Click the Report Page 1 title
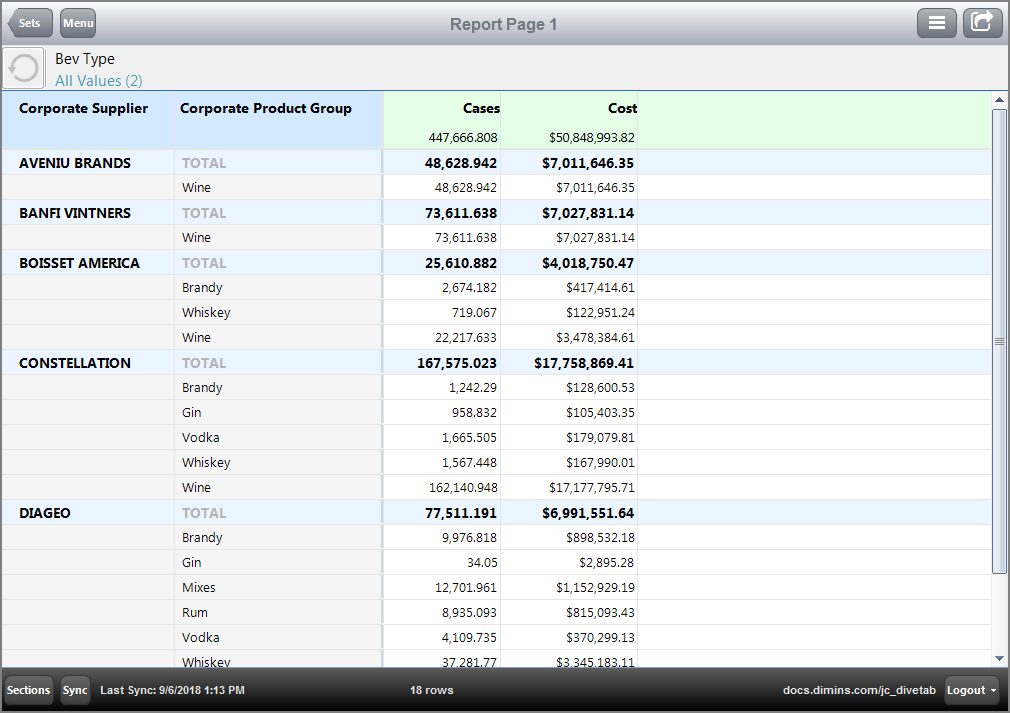 [504, 23]
